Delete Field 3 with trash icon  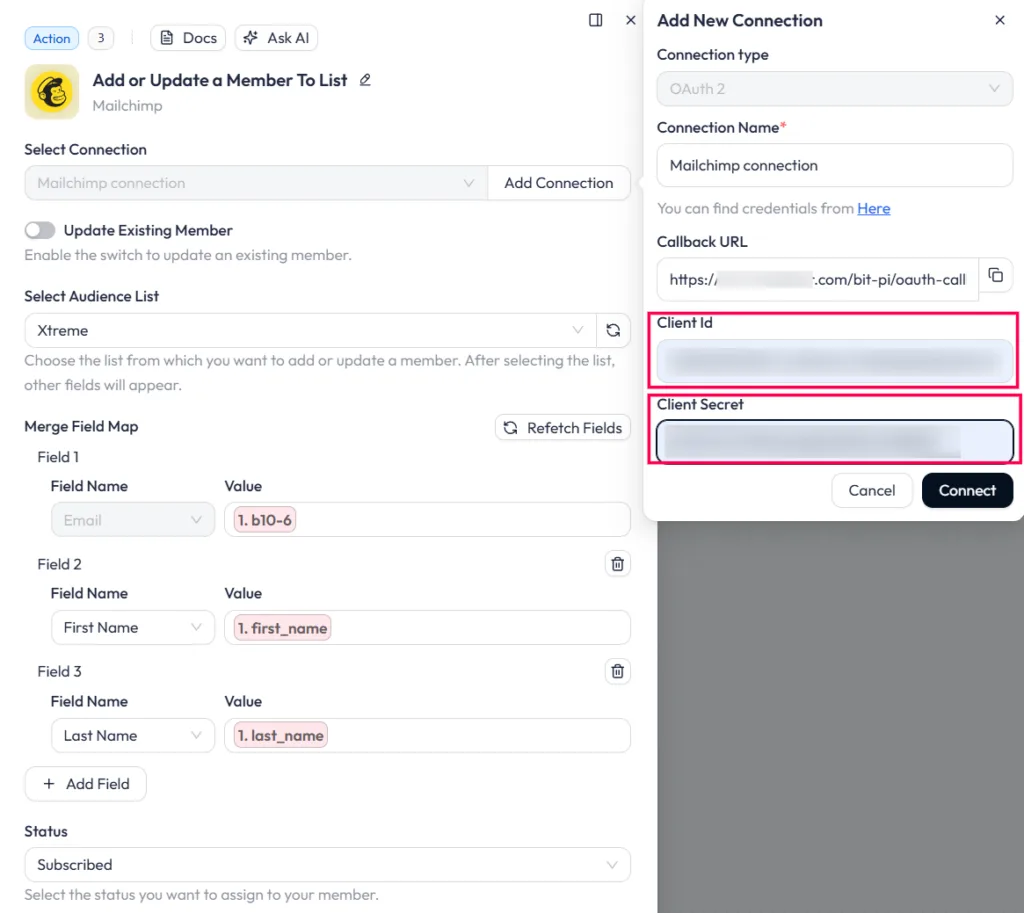pos(617,671)
